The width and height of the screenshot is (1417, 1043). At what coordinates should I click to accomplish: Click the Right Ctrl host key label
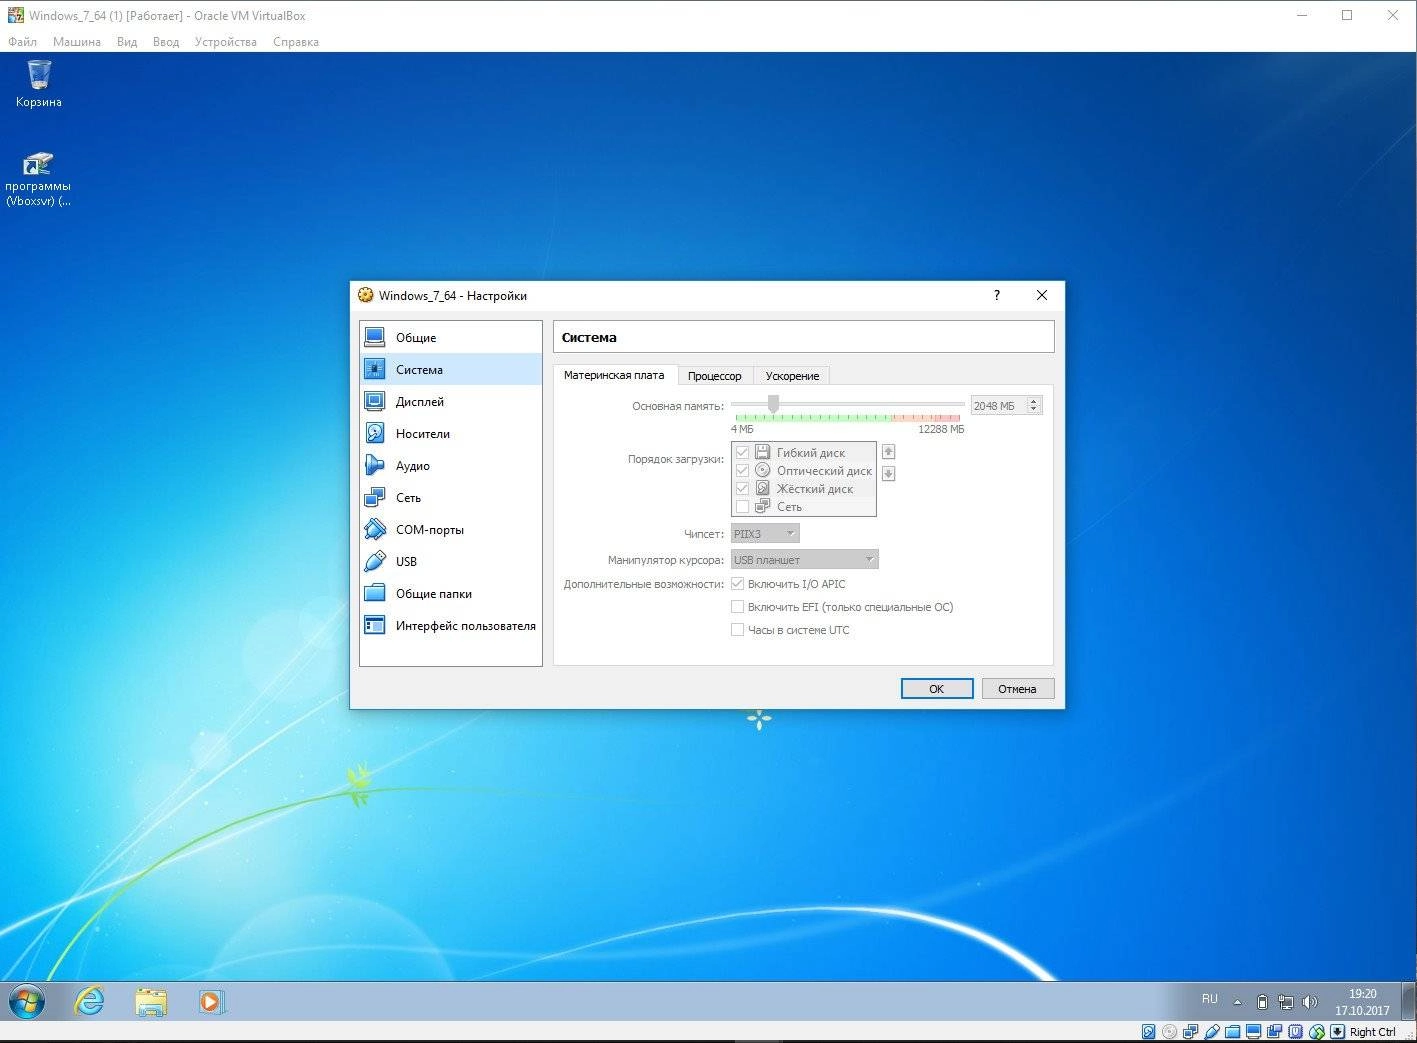pos(1373,1032)
